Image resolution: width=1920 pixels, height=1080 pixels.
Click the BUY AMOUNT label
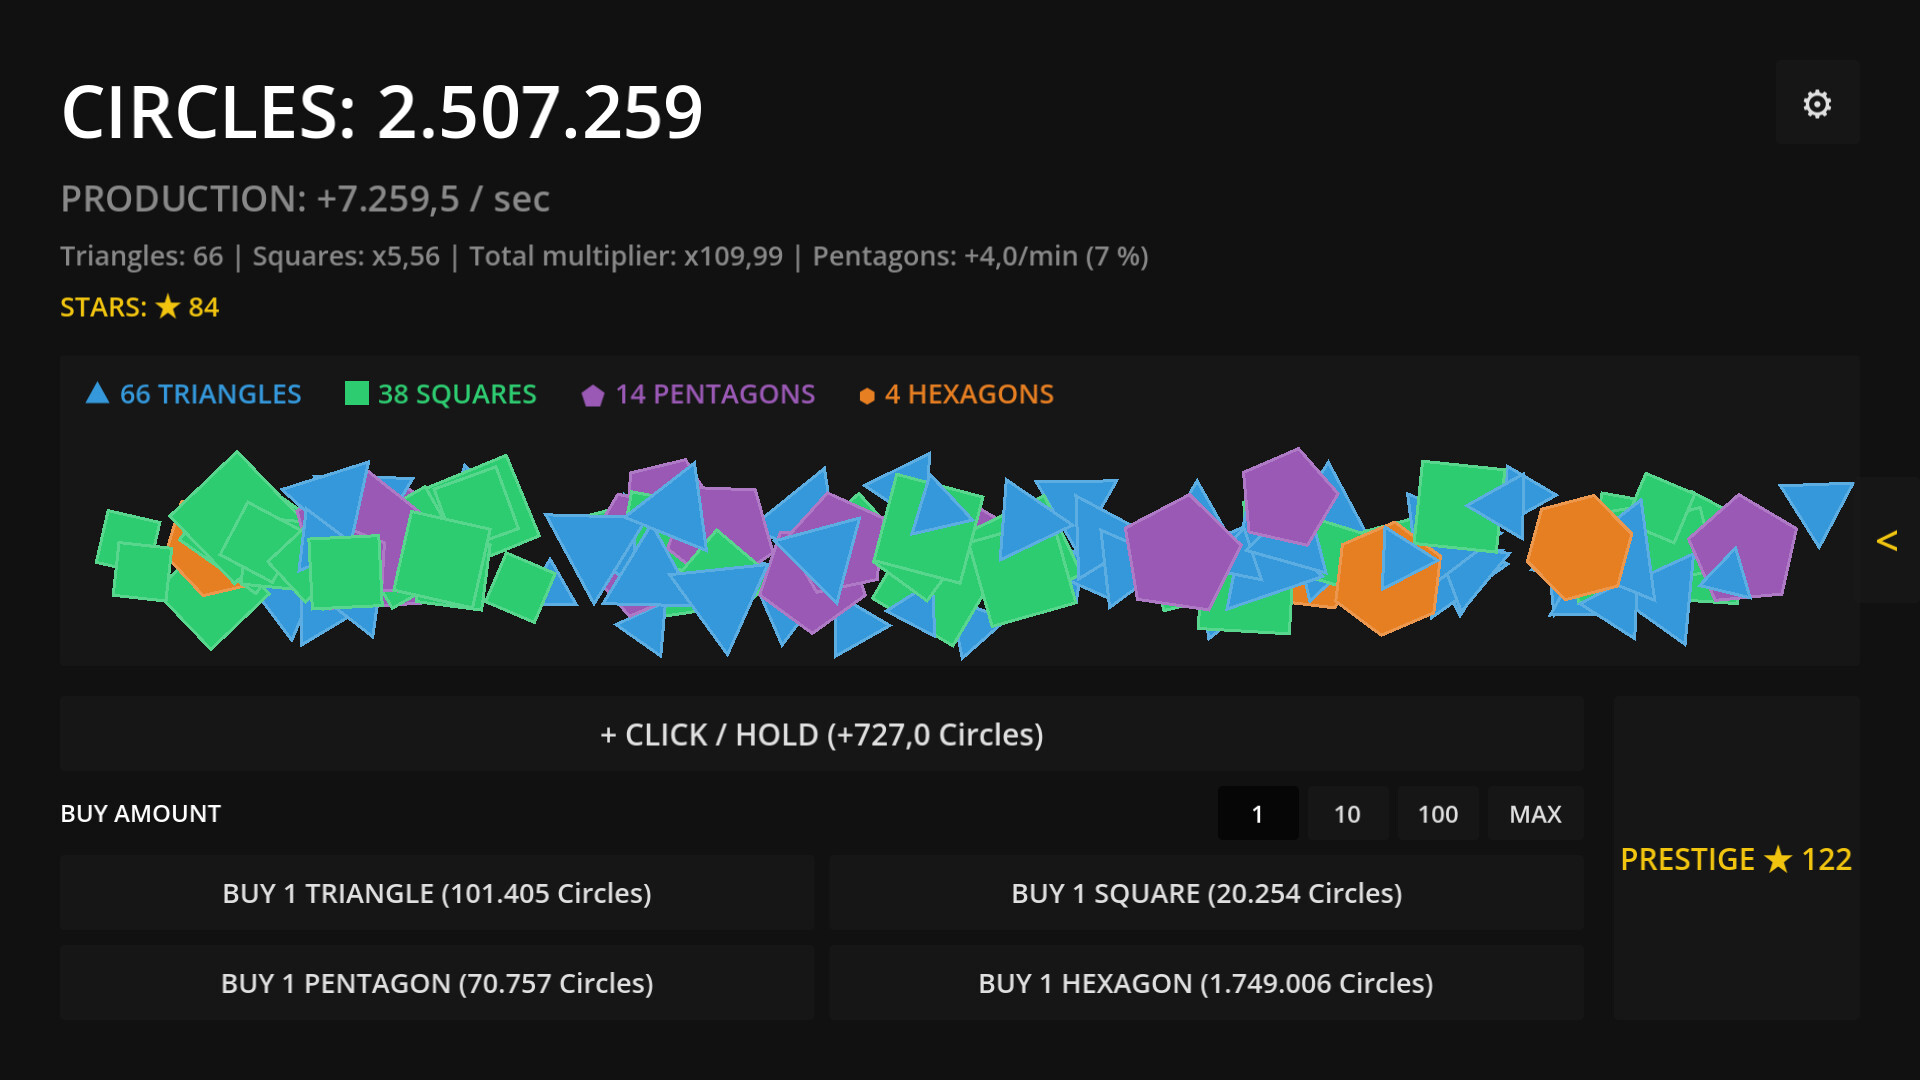click(140, 814)
